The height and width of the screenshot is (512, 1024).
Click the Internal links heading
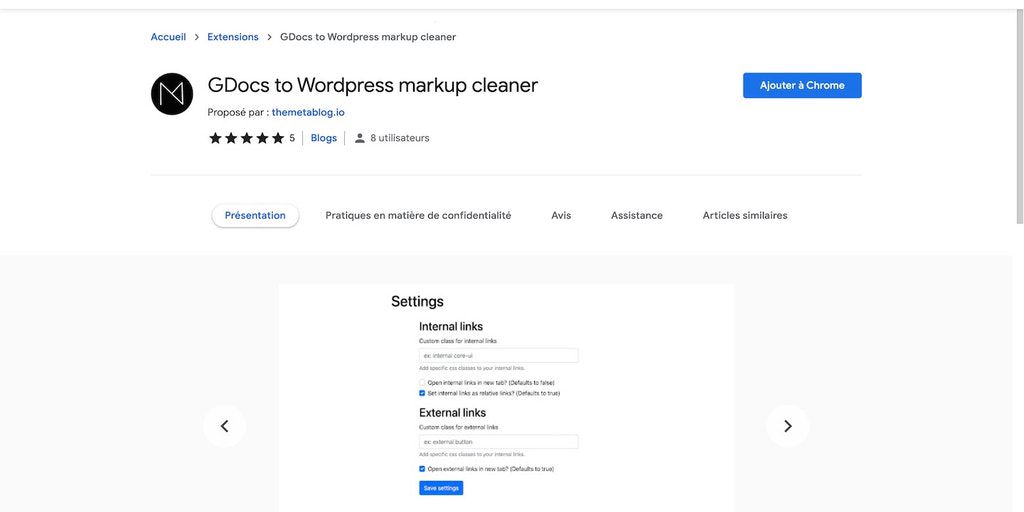pyautogui.click(x=451, y=326)
